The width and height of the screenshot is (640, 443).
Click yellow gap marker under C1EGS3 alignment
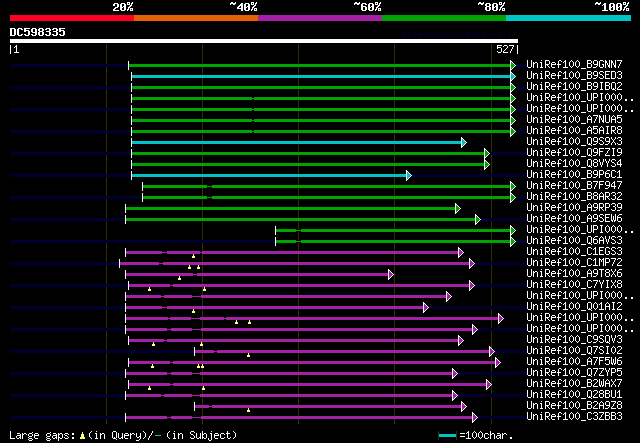click(193, 256)
